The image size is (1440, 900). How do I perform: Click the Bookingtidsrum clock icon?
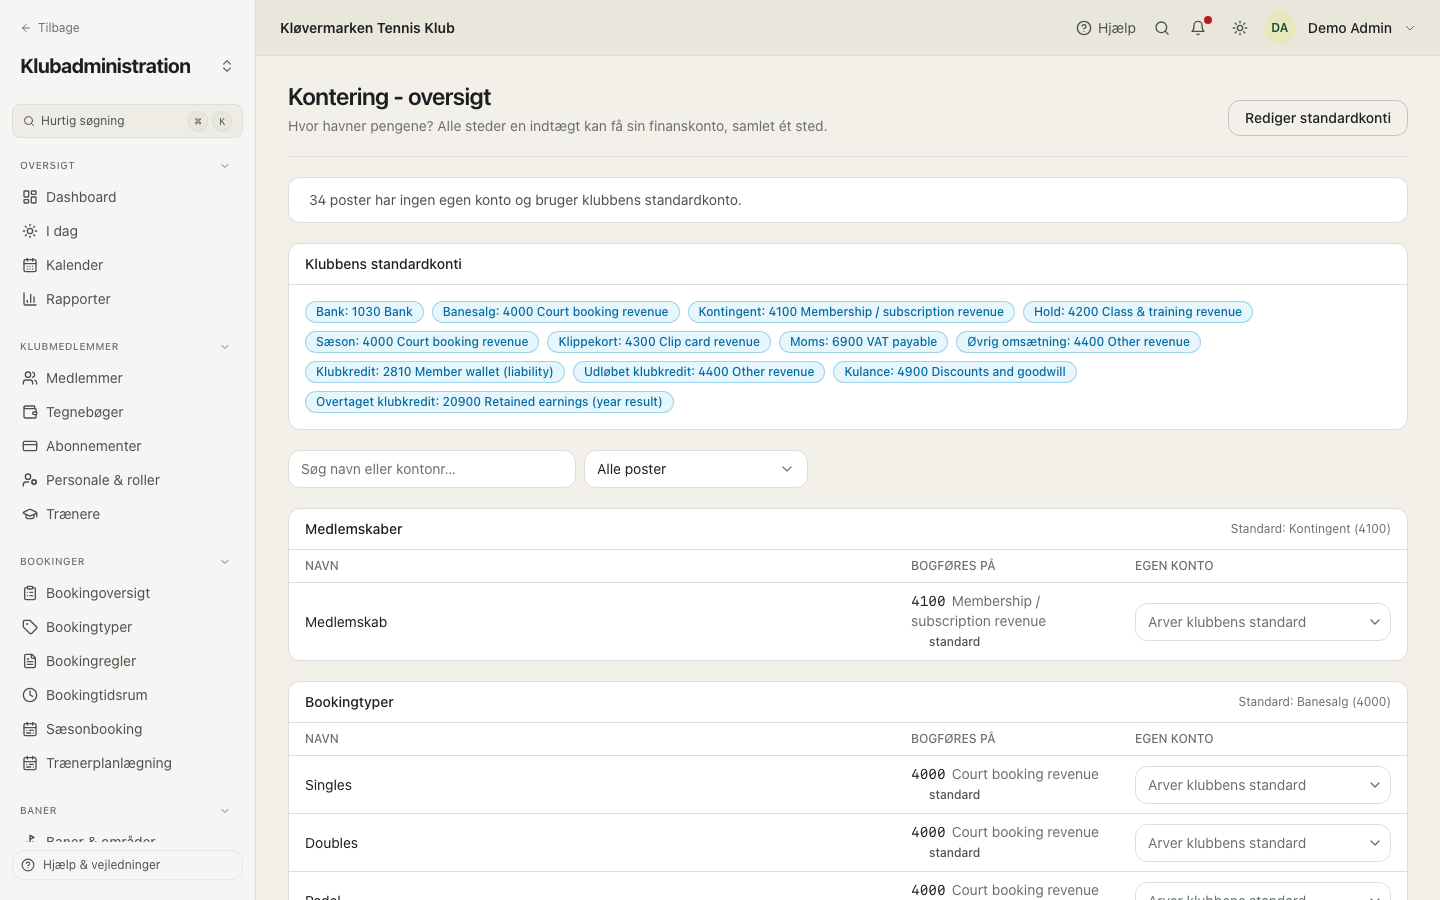[x=30, y=695]
